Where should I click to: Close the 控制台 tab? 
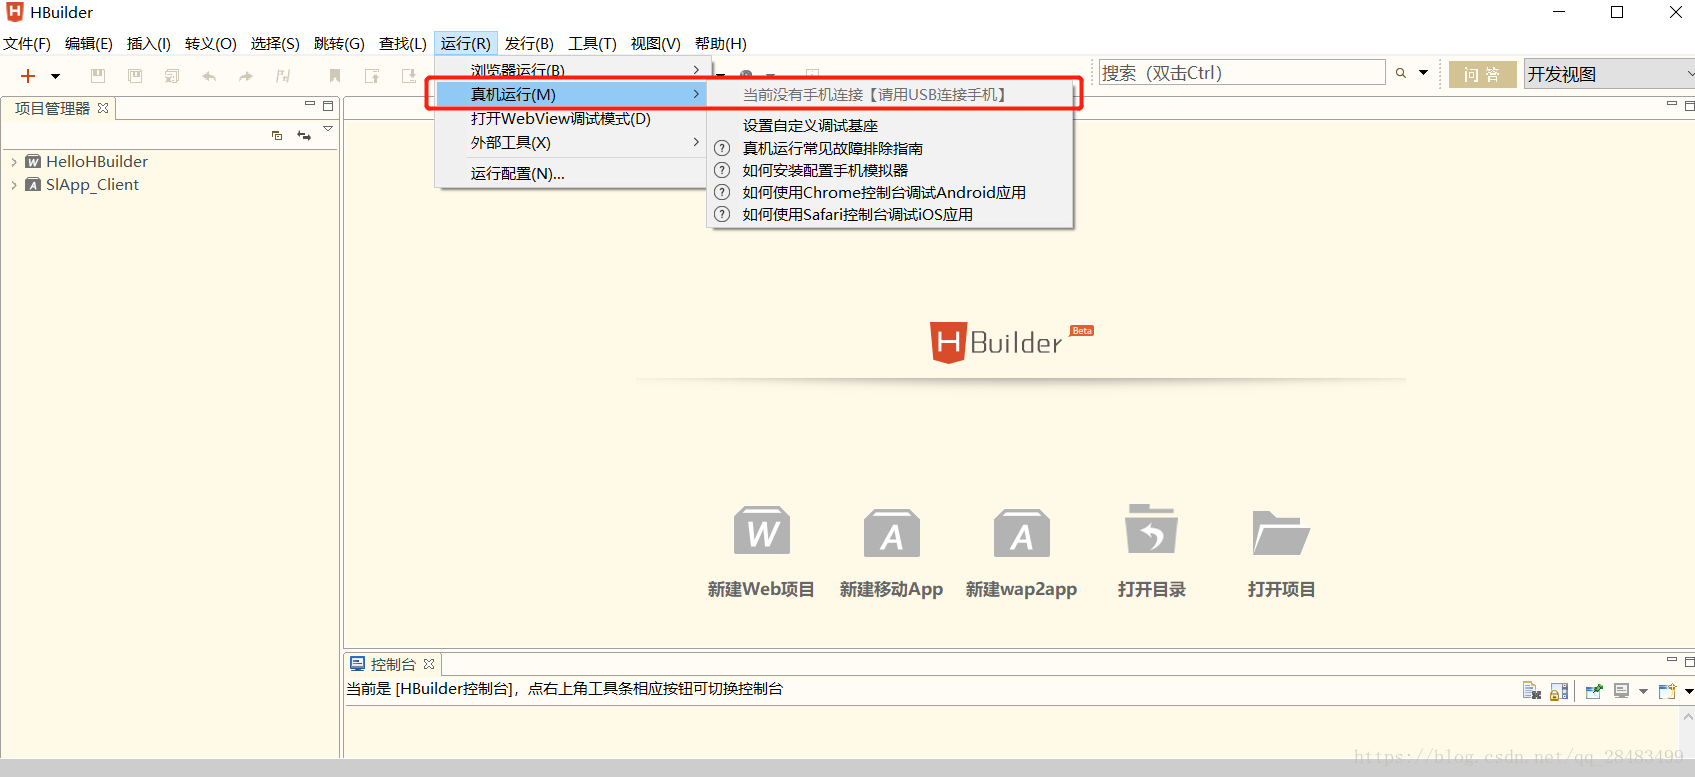tap(429, 664)
